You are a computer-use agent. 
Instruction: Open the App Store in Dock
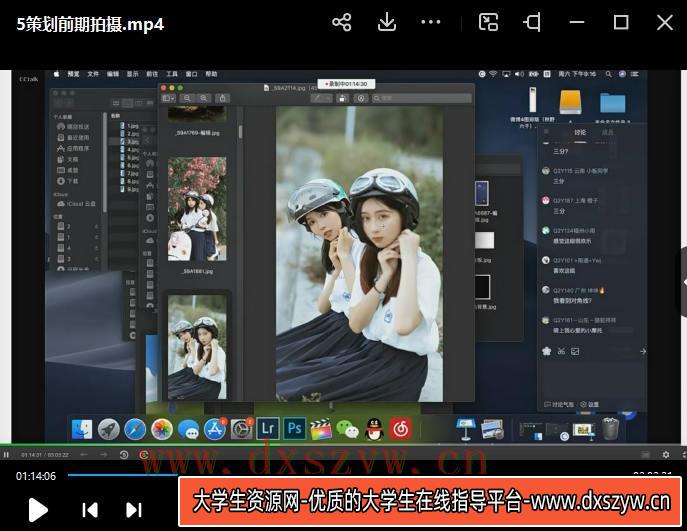click(x=214, y=429)
